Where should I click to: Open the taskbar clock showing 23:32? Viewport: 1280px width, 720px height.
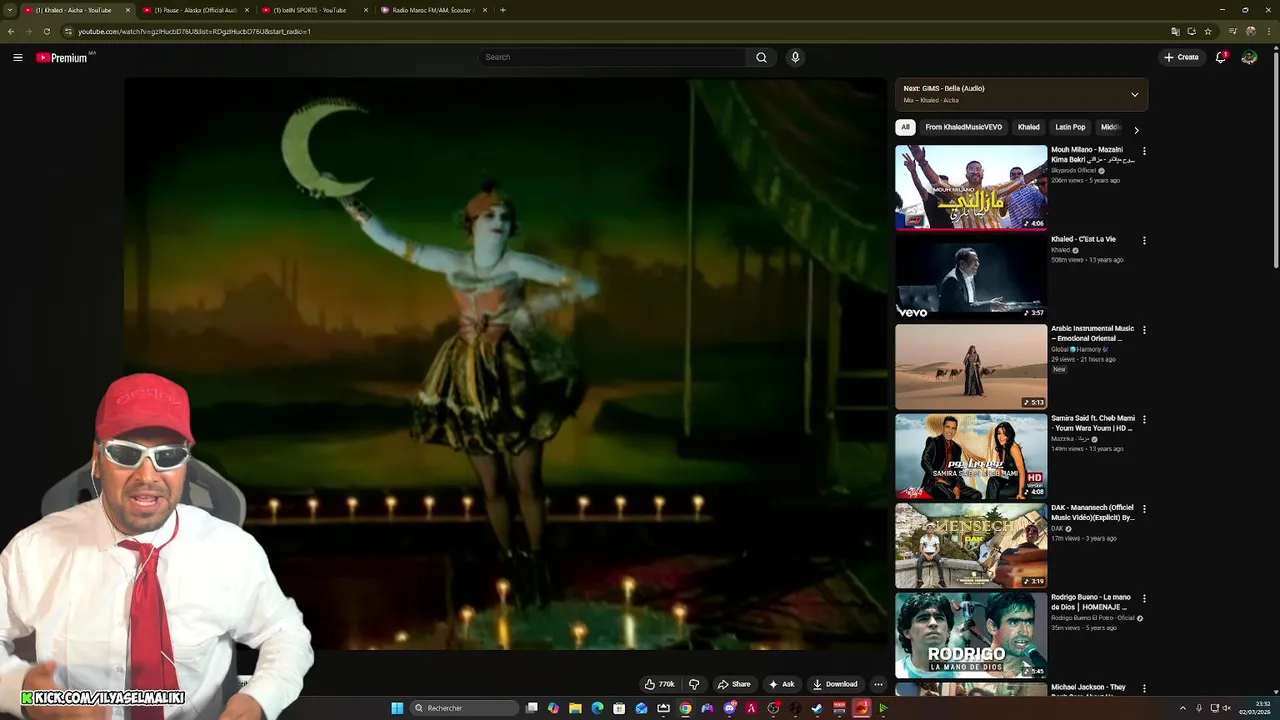click(x=1256, y=708)
